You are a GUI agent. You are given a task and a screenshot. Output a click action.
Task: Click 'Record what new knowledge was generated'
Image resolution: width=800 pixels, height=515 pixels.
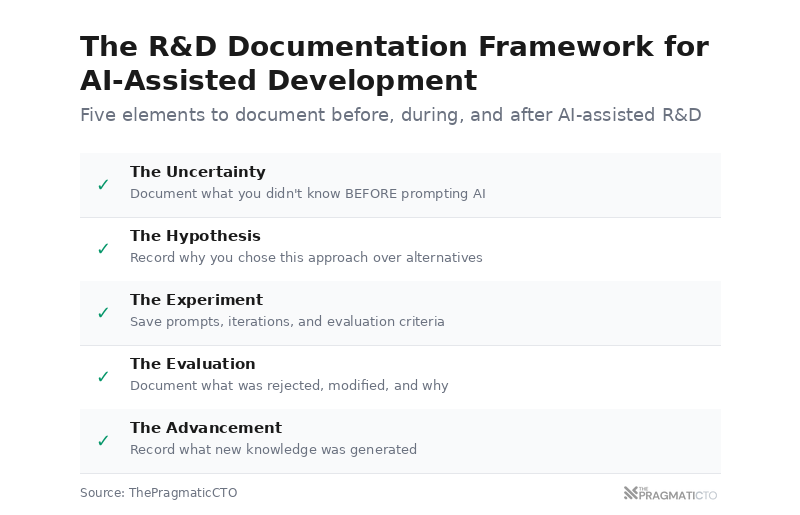(273, 450)
